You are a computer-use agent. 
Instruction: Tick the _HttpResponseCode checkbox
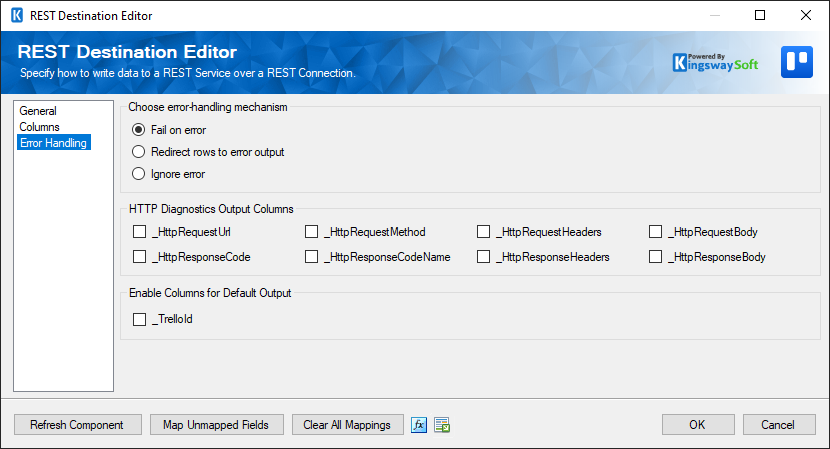140,256
